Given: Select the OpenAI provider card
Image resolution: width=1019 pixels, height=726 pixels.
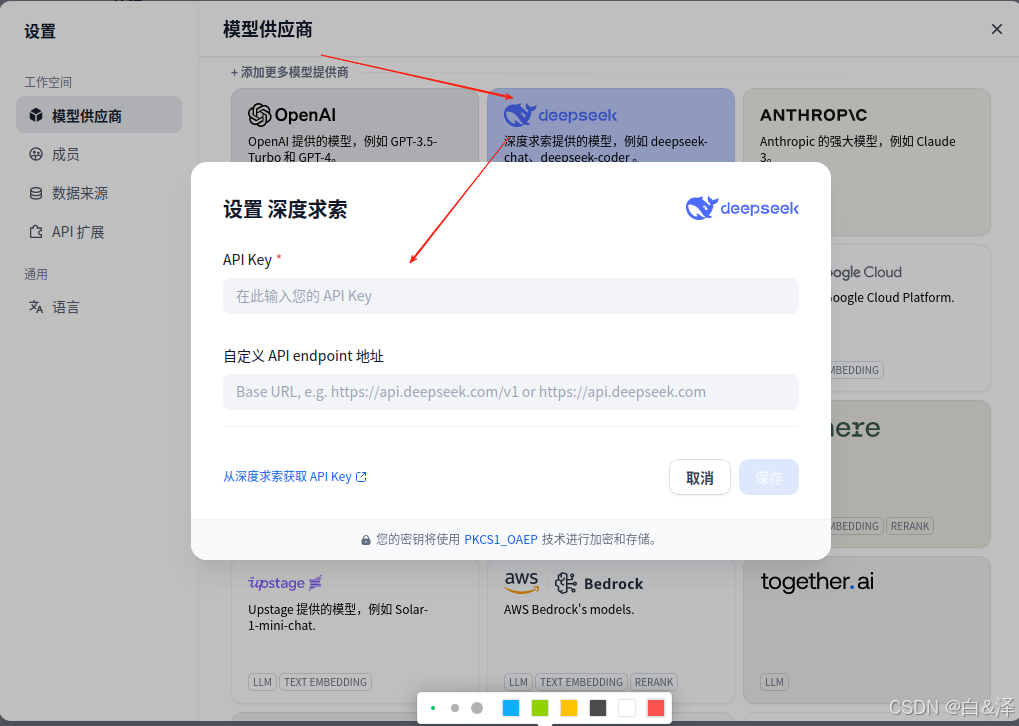Looking at the screenshot, I should click(355, 127).
